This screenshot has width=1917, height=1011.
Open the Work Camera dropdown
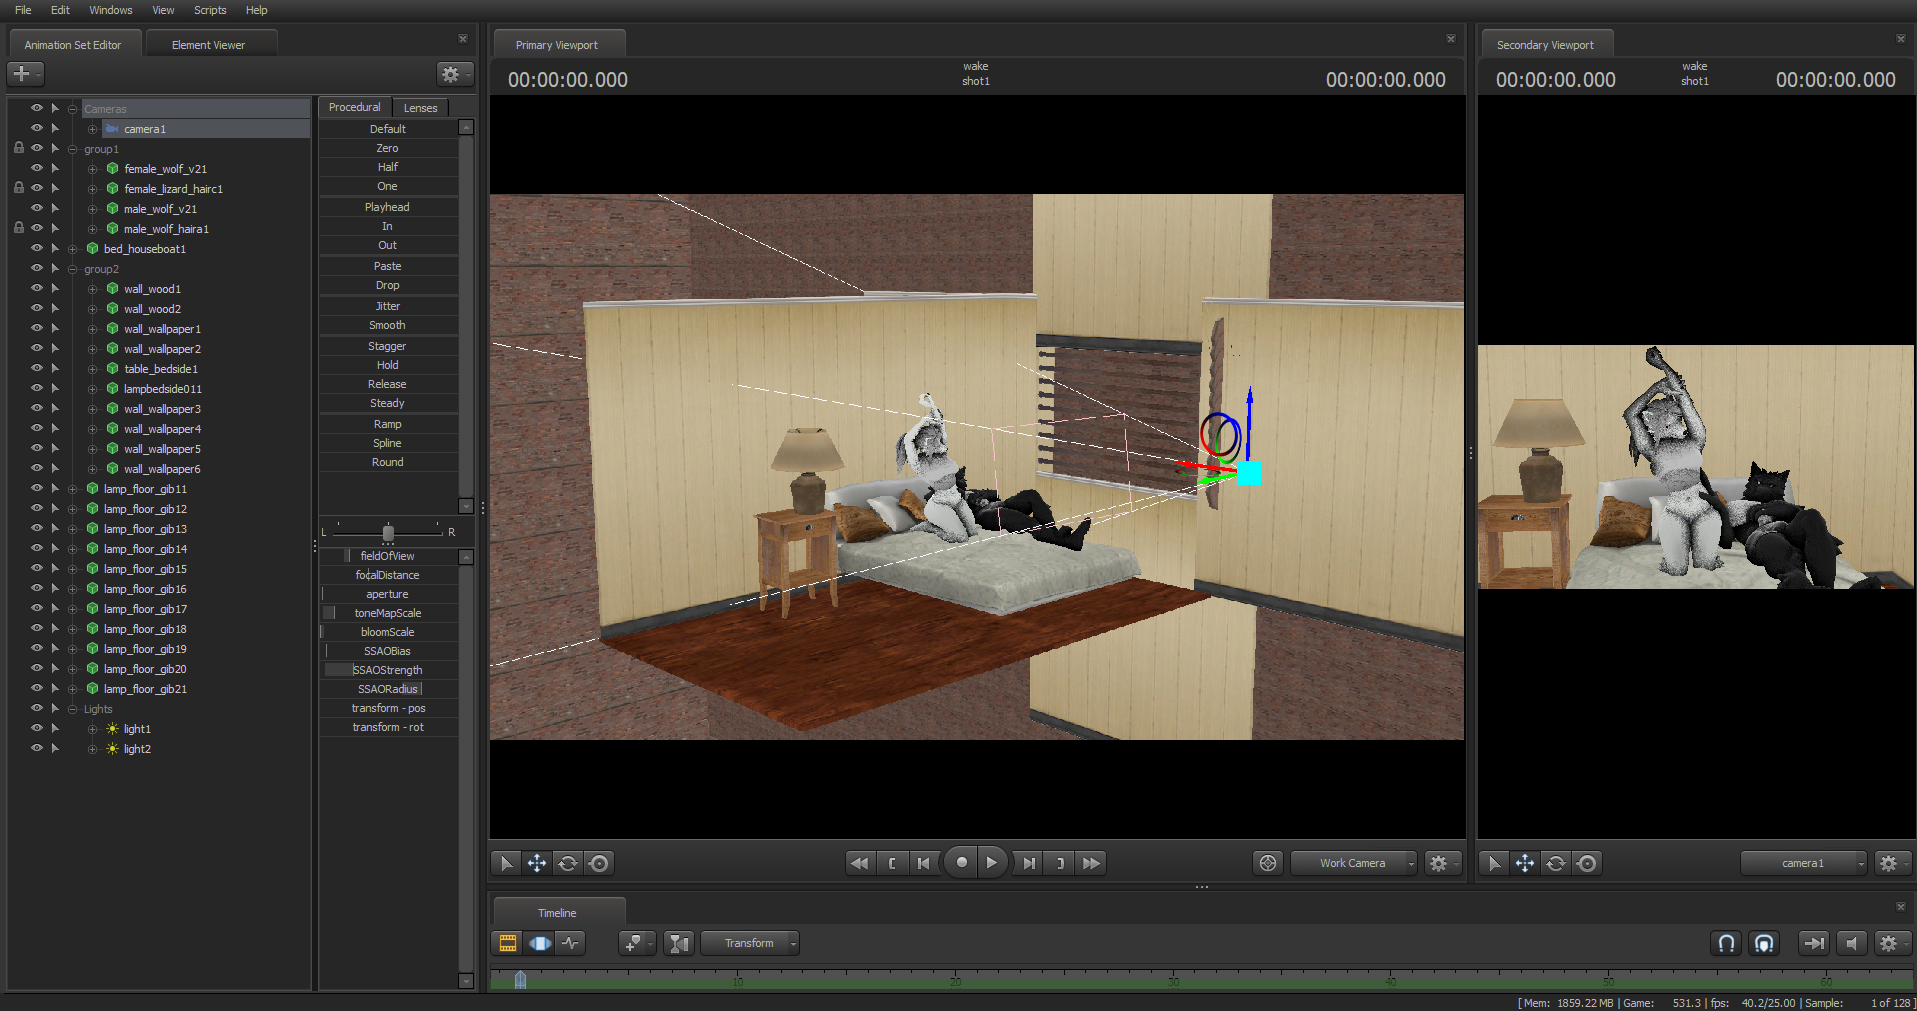[x=1355, y=863]
